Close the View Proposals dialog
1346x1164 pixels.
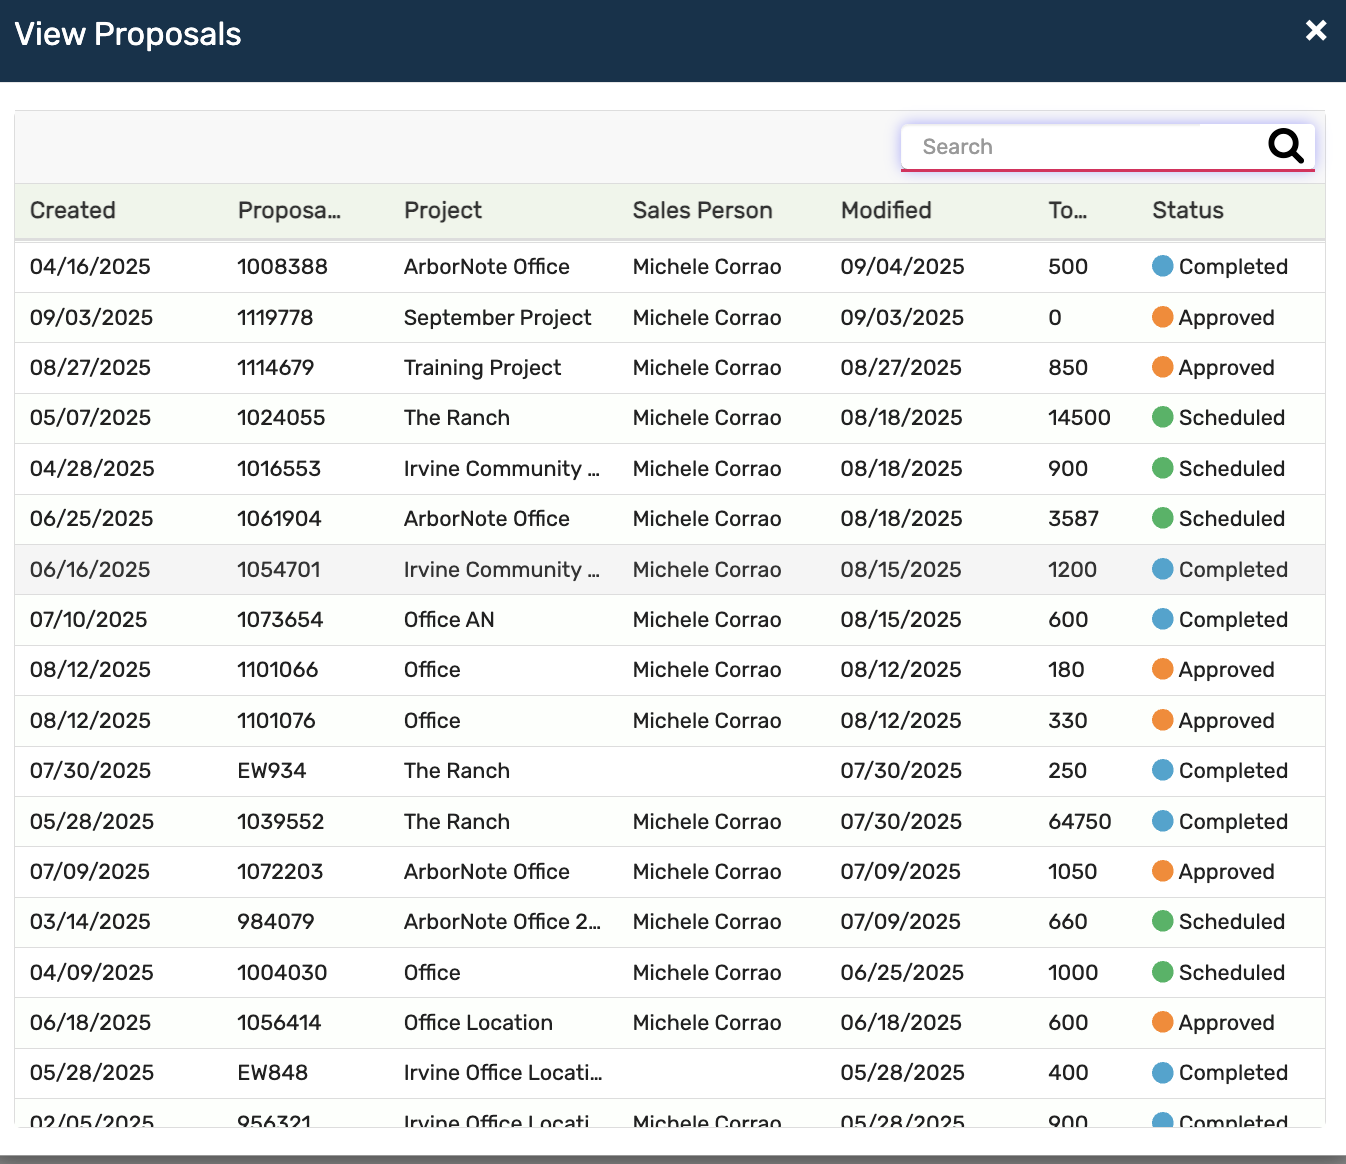[x=1315, y=31]
